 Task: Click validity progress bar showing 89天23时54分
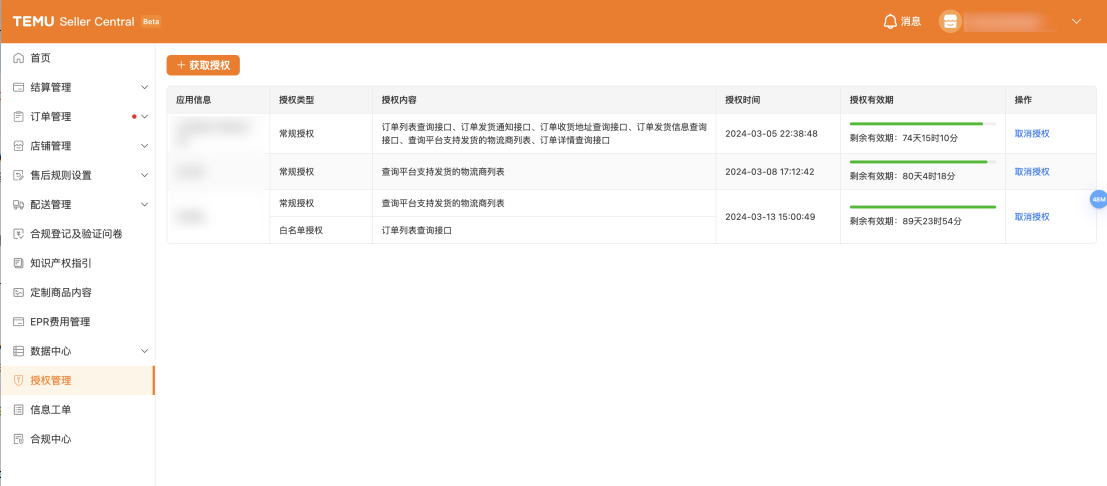[x=922, y=207]
